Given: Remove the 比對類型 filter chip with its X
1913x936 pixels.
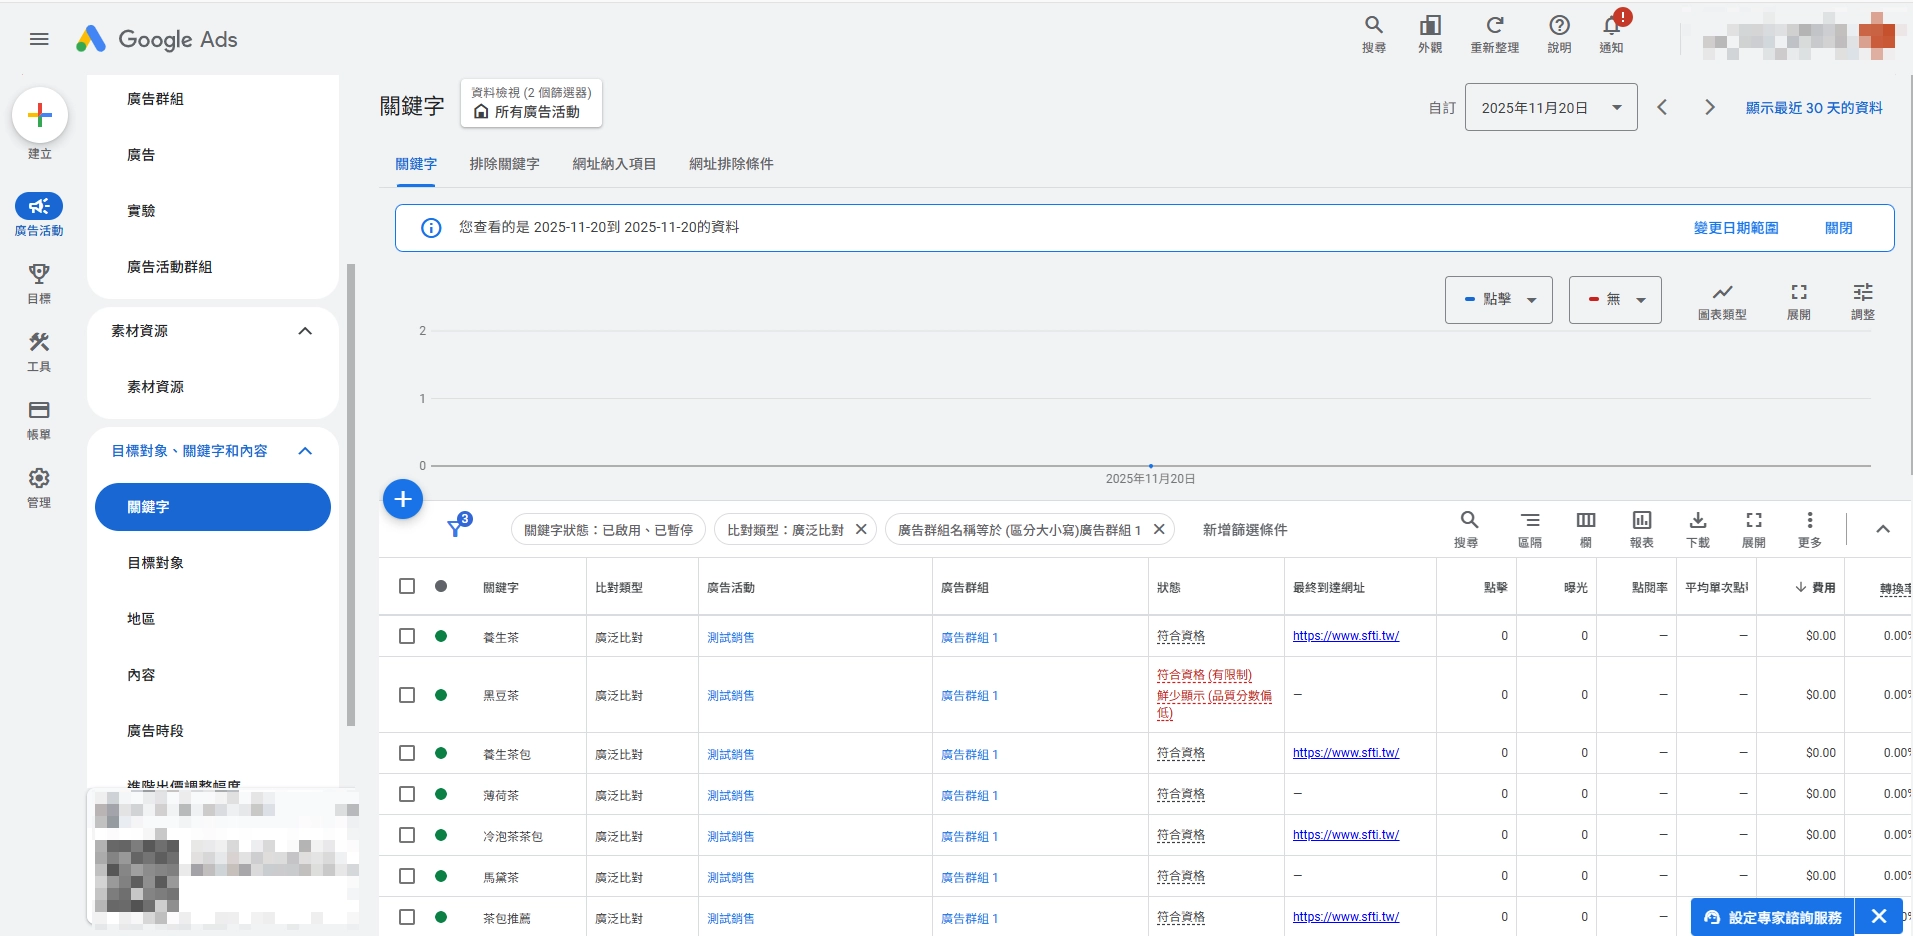Looking at the screenshot, I should [862, 529].
